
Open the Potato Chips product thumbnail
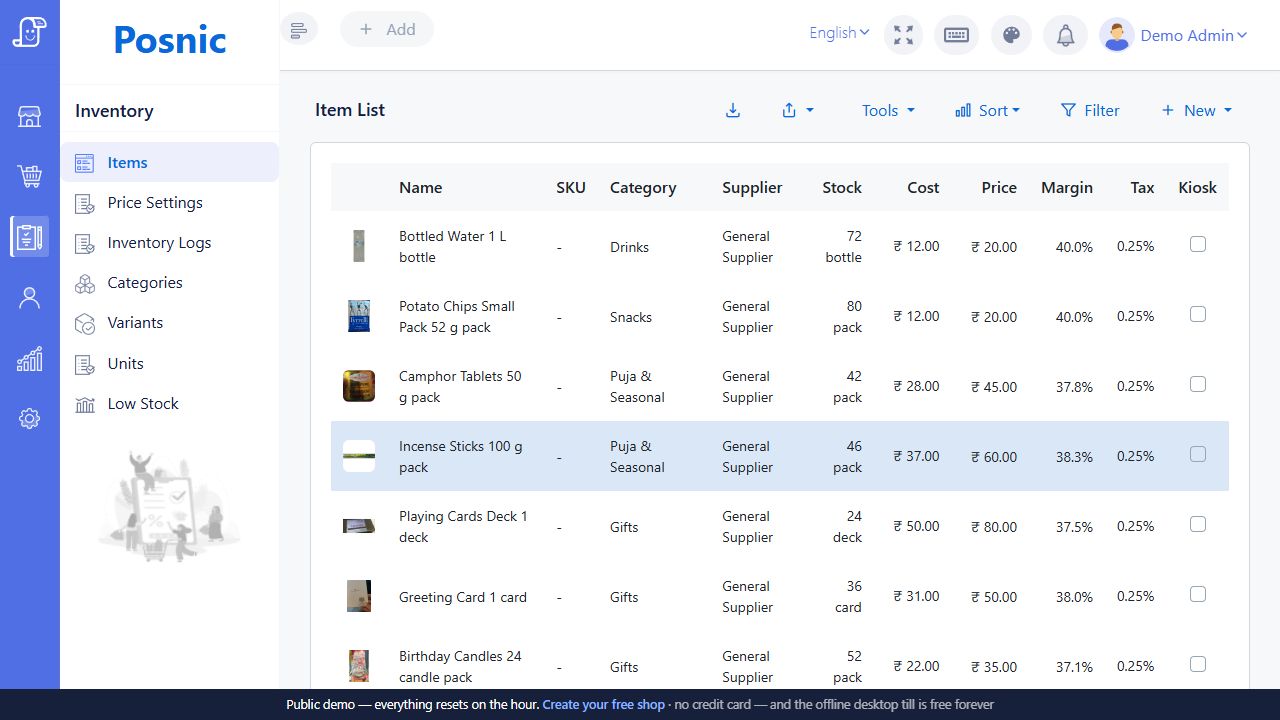(x=359, y=316)
